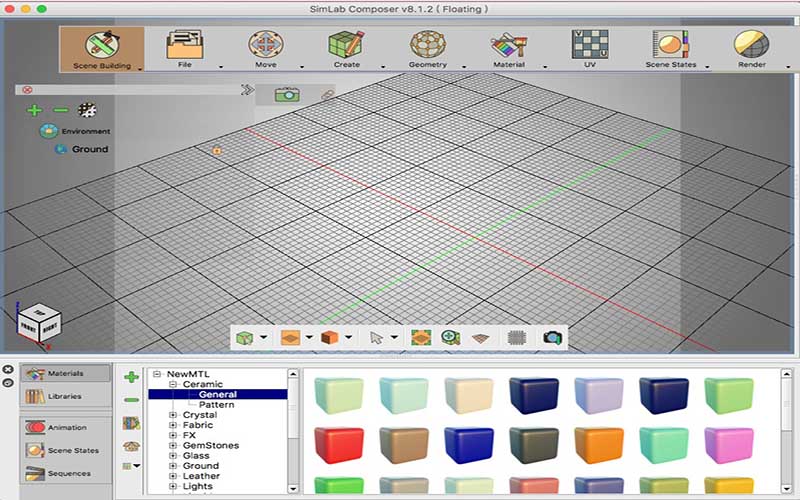This screenshot has height=500, width=800.
Task: Open the Geometry tools icon
Action: tap(428, 44)
